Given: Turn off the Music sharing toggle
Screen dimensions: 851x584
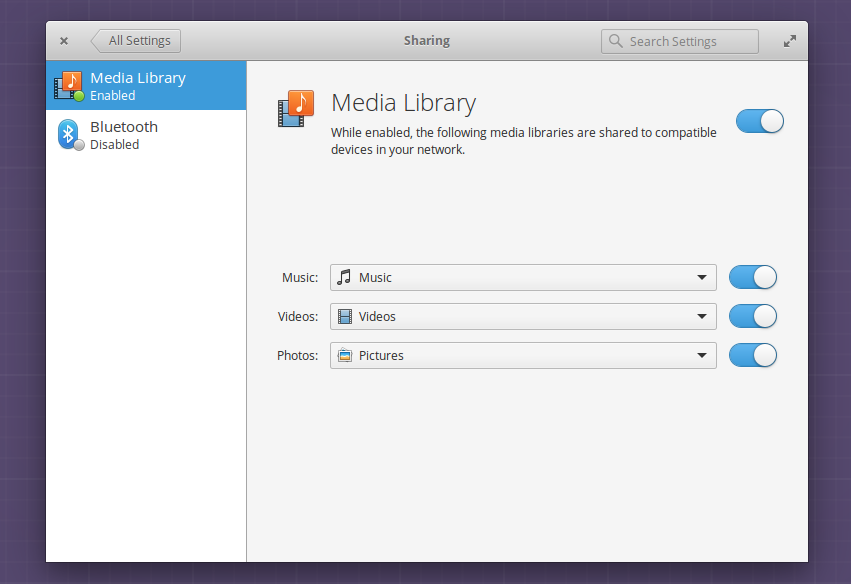Looking at the screenshot, I should [753, 277].
